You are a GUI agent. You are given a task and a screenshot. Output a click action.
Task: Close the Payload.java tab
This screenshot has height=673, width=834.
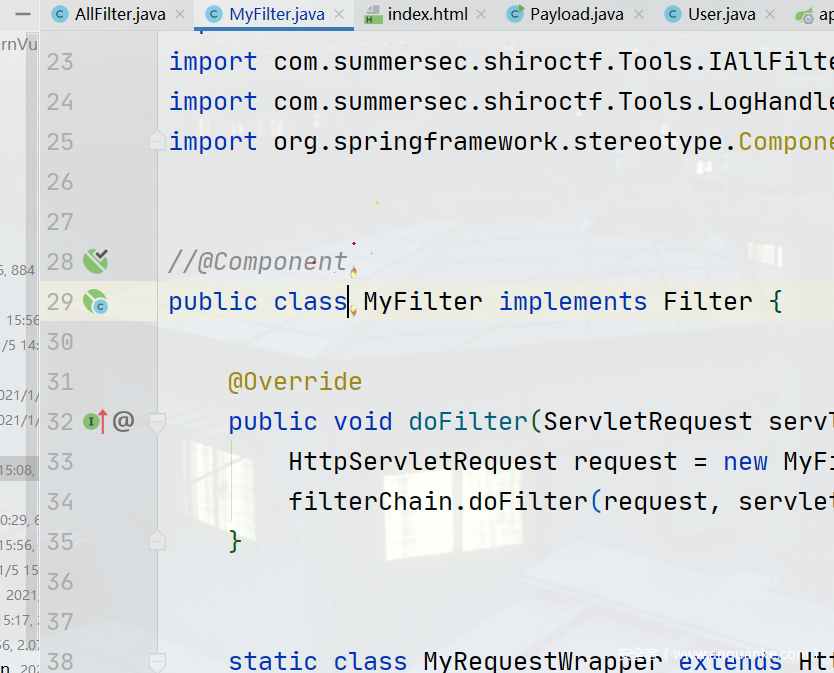point(639,14)
